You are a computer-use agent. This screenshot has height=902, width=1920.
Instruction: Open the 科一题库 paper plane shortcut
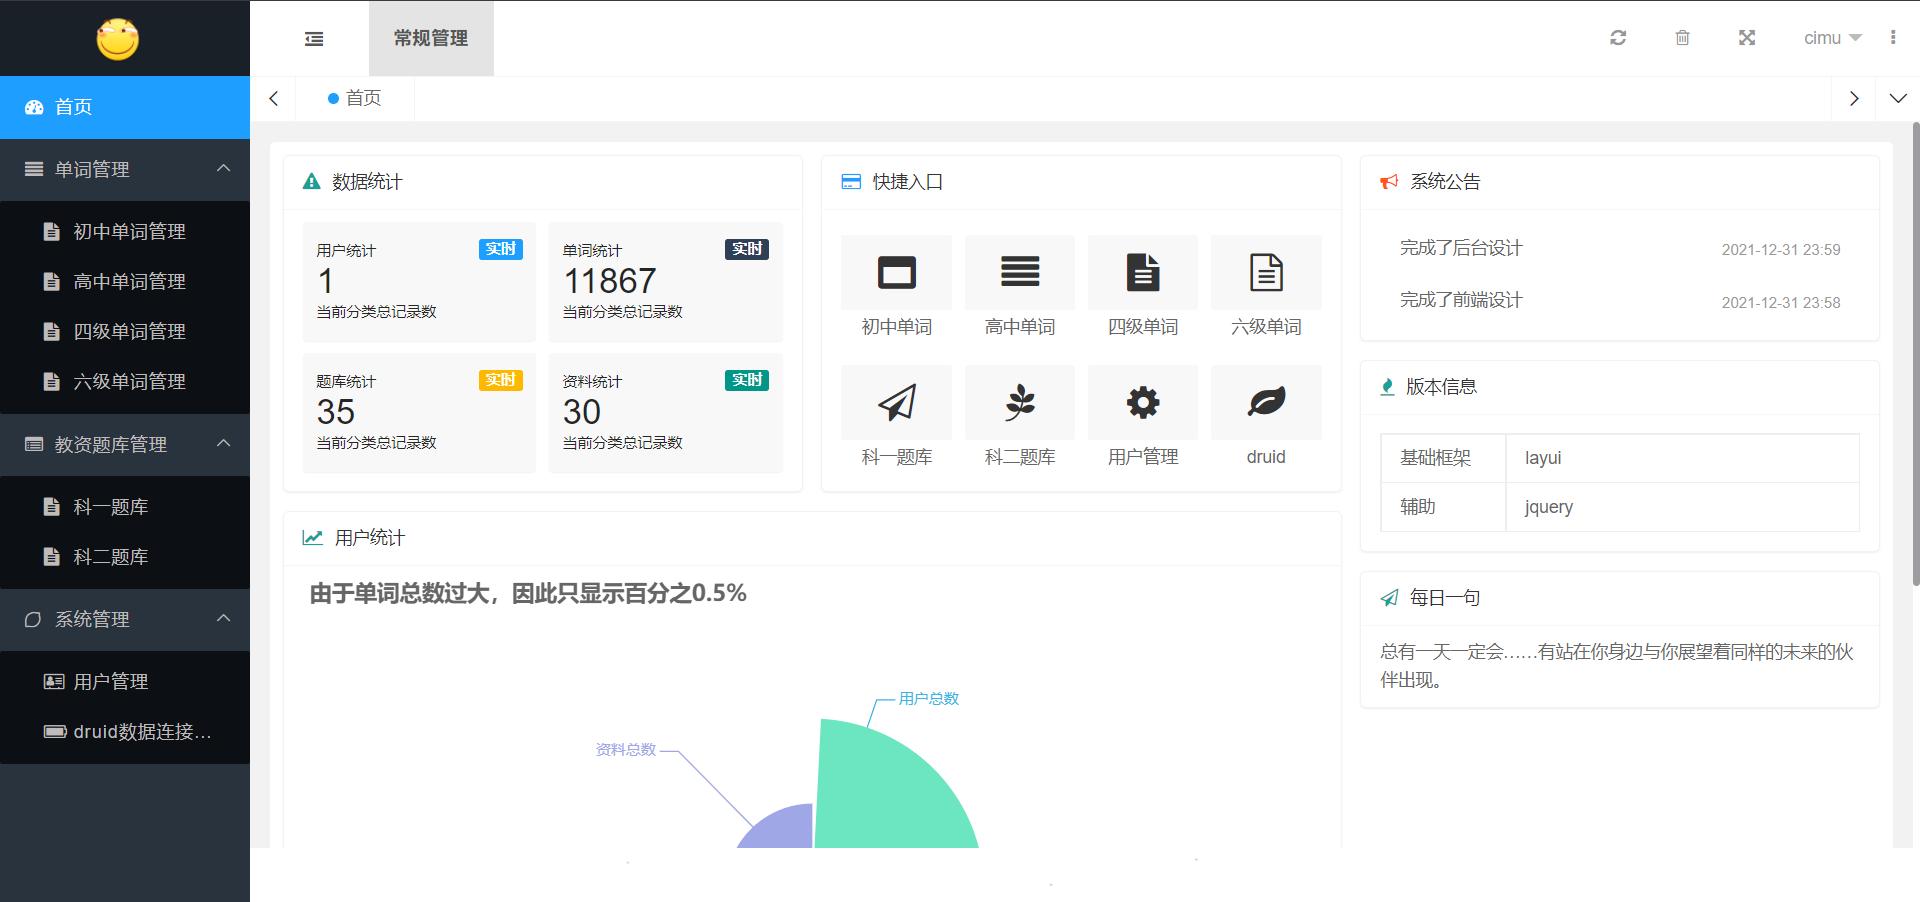point(896,403)
